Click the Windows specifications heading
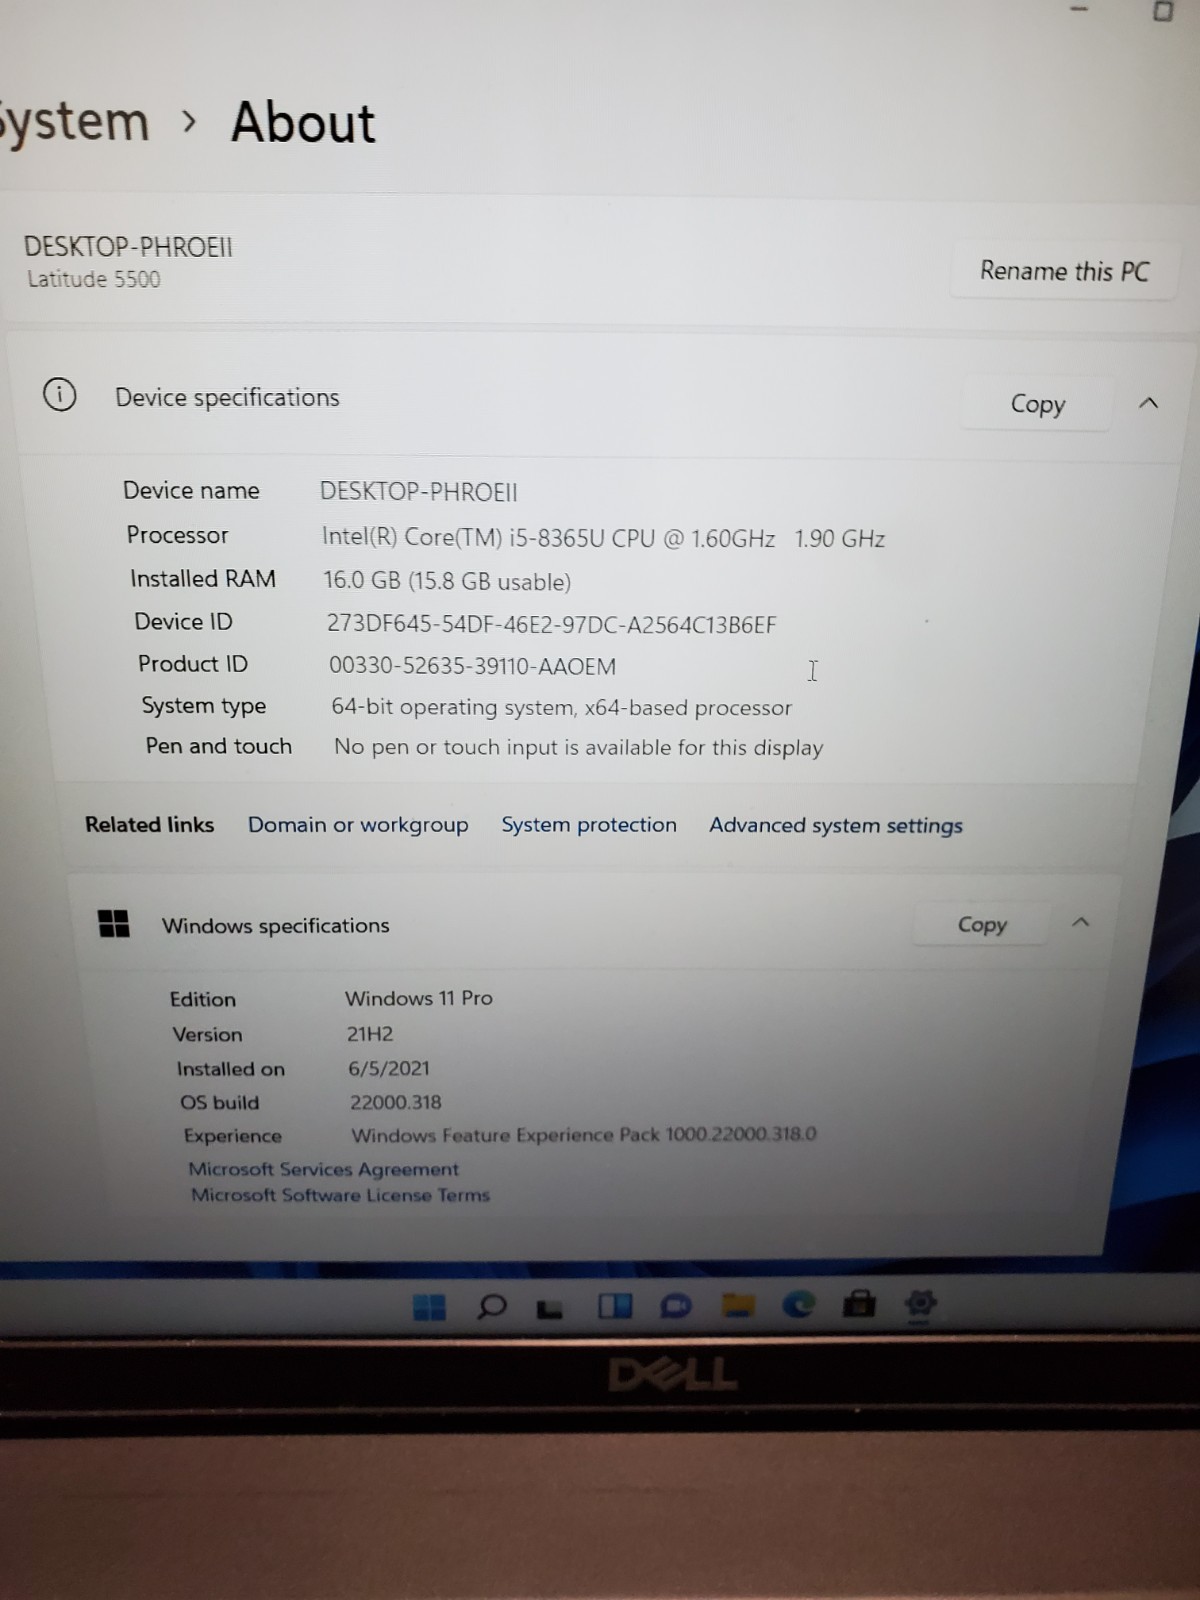This screenshot has height=1600, width=1200. pos(276,926)
